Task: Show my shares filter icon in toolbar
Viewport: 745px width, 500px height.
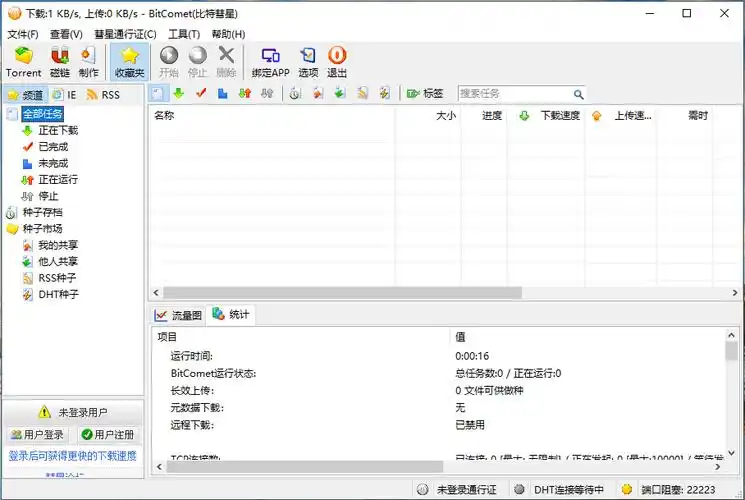Action: coord(318,93)
